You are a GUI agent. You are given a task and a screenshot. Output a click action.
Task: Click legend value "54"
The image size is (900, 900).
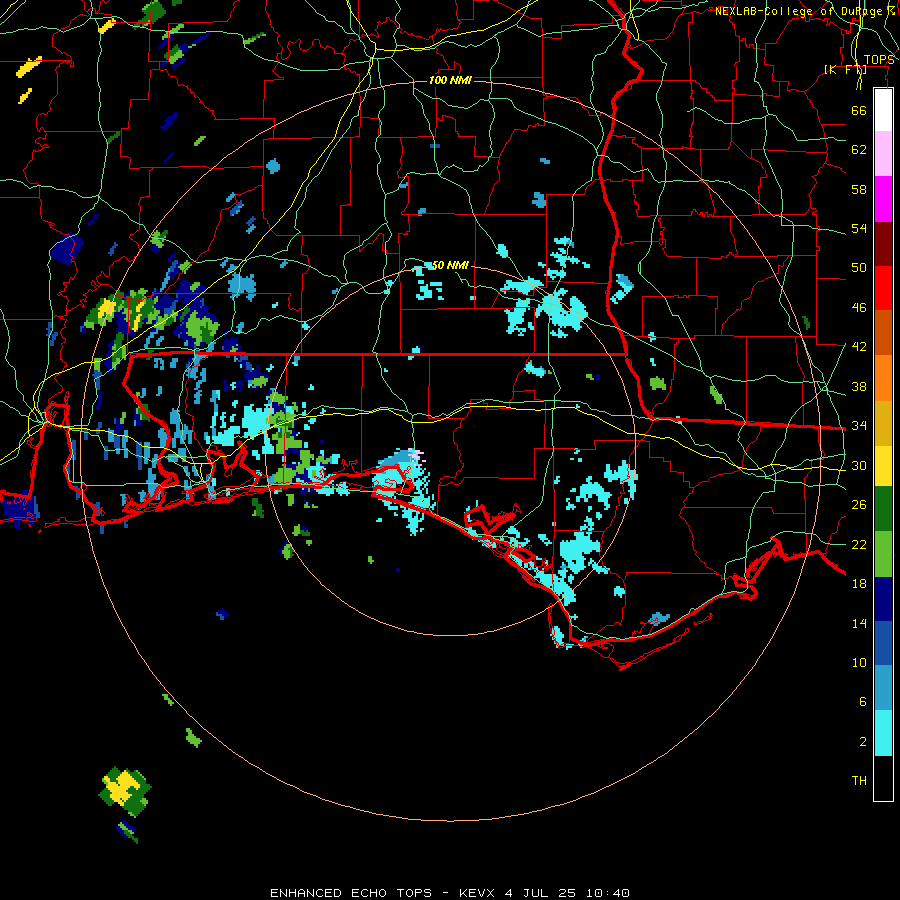coord(859,228)
